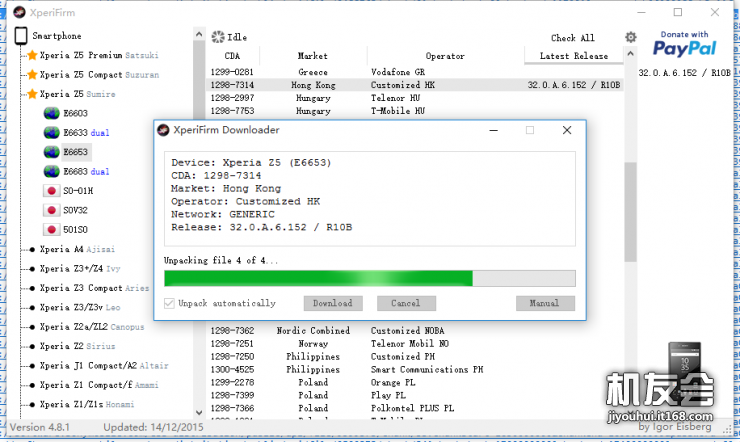Click XperiFirm main window app icon
The width and height of the screenshot is (740, 442).
pyautogui.click(x=19, y=12)
